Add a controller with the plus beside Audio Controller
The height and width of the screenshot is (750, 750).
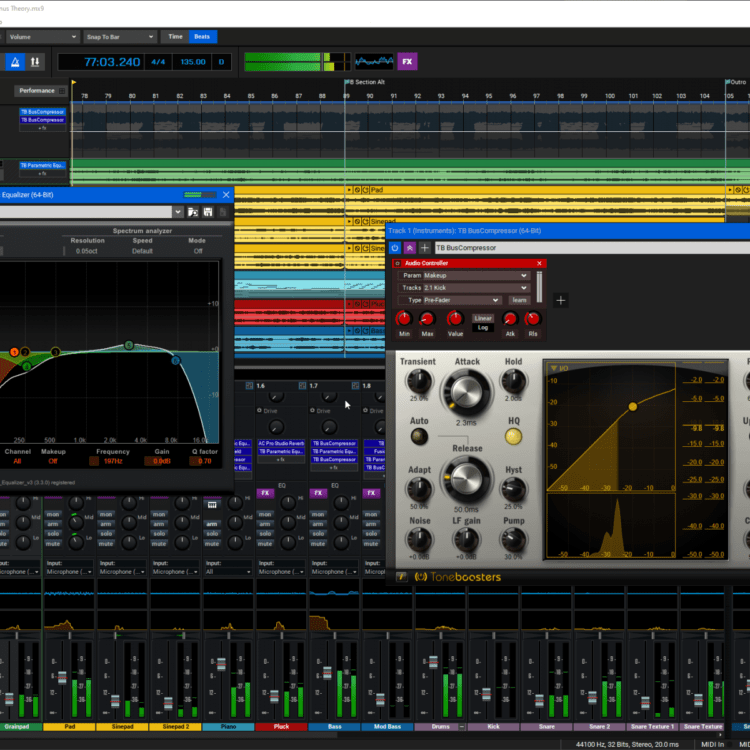[x=561, y=300]
